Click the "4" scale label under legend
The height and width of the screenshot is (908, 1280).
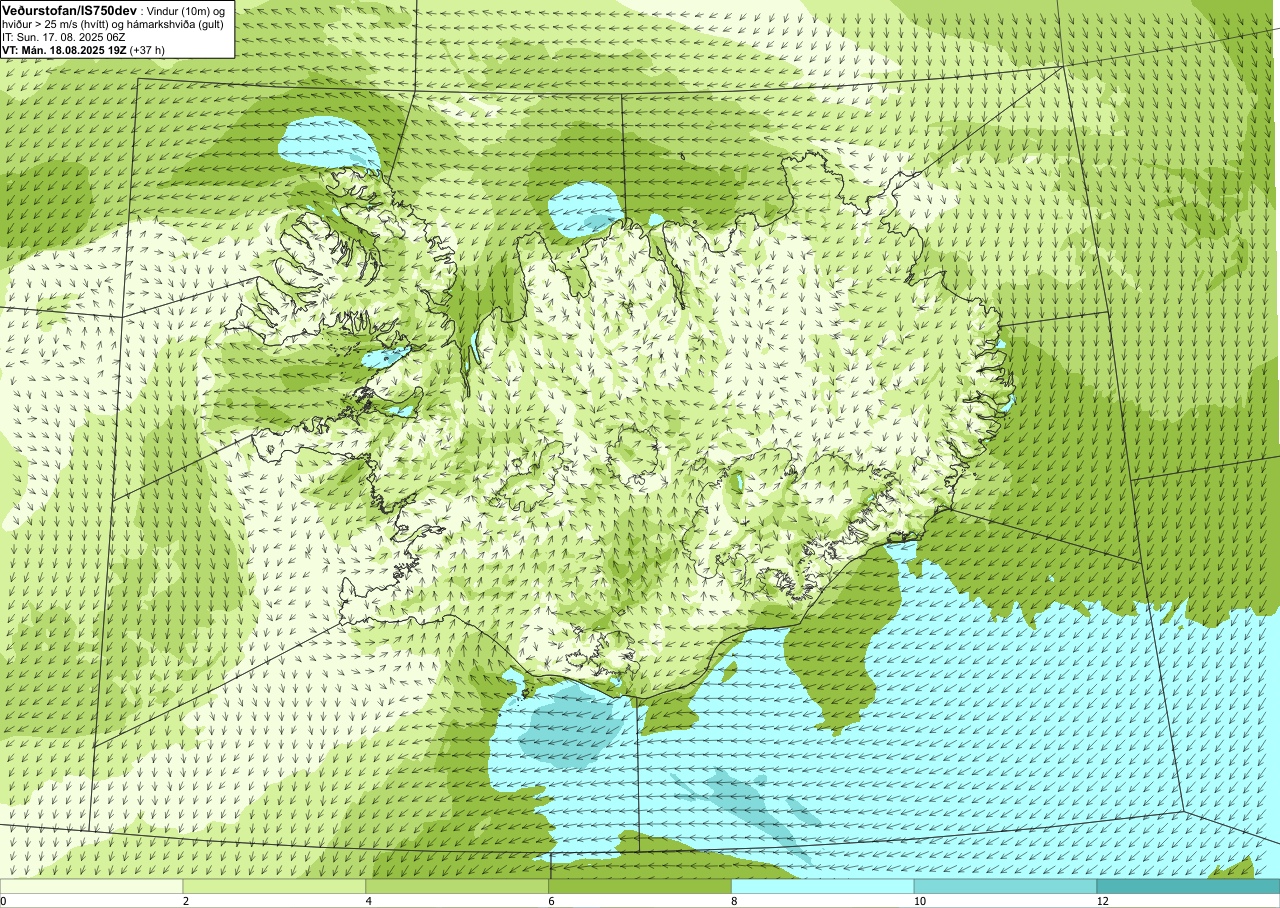click(369, 901)
